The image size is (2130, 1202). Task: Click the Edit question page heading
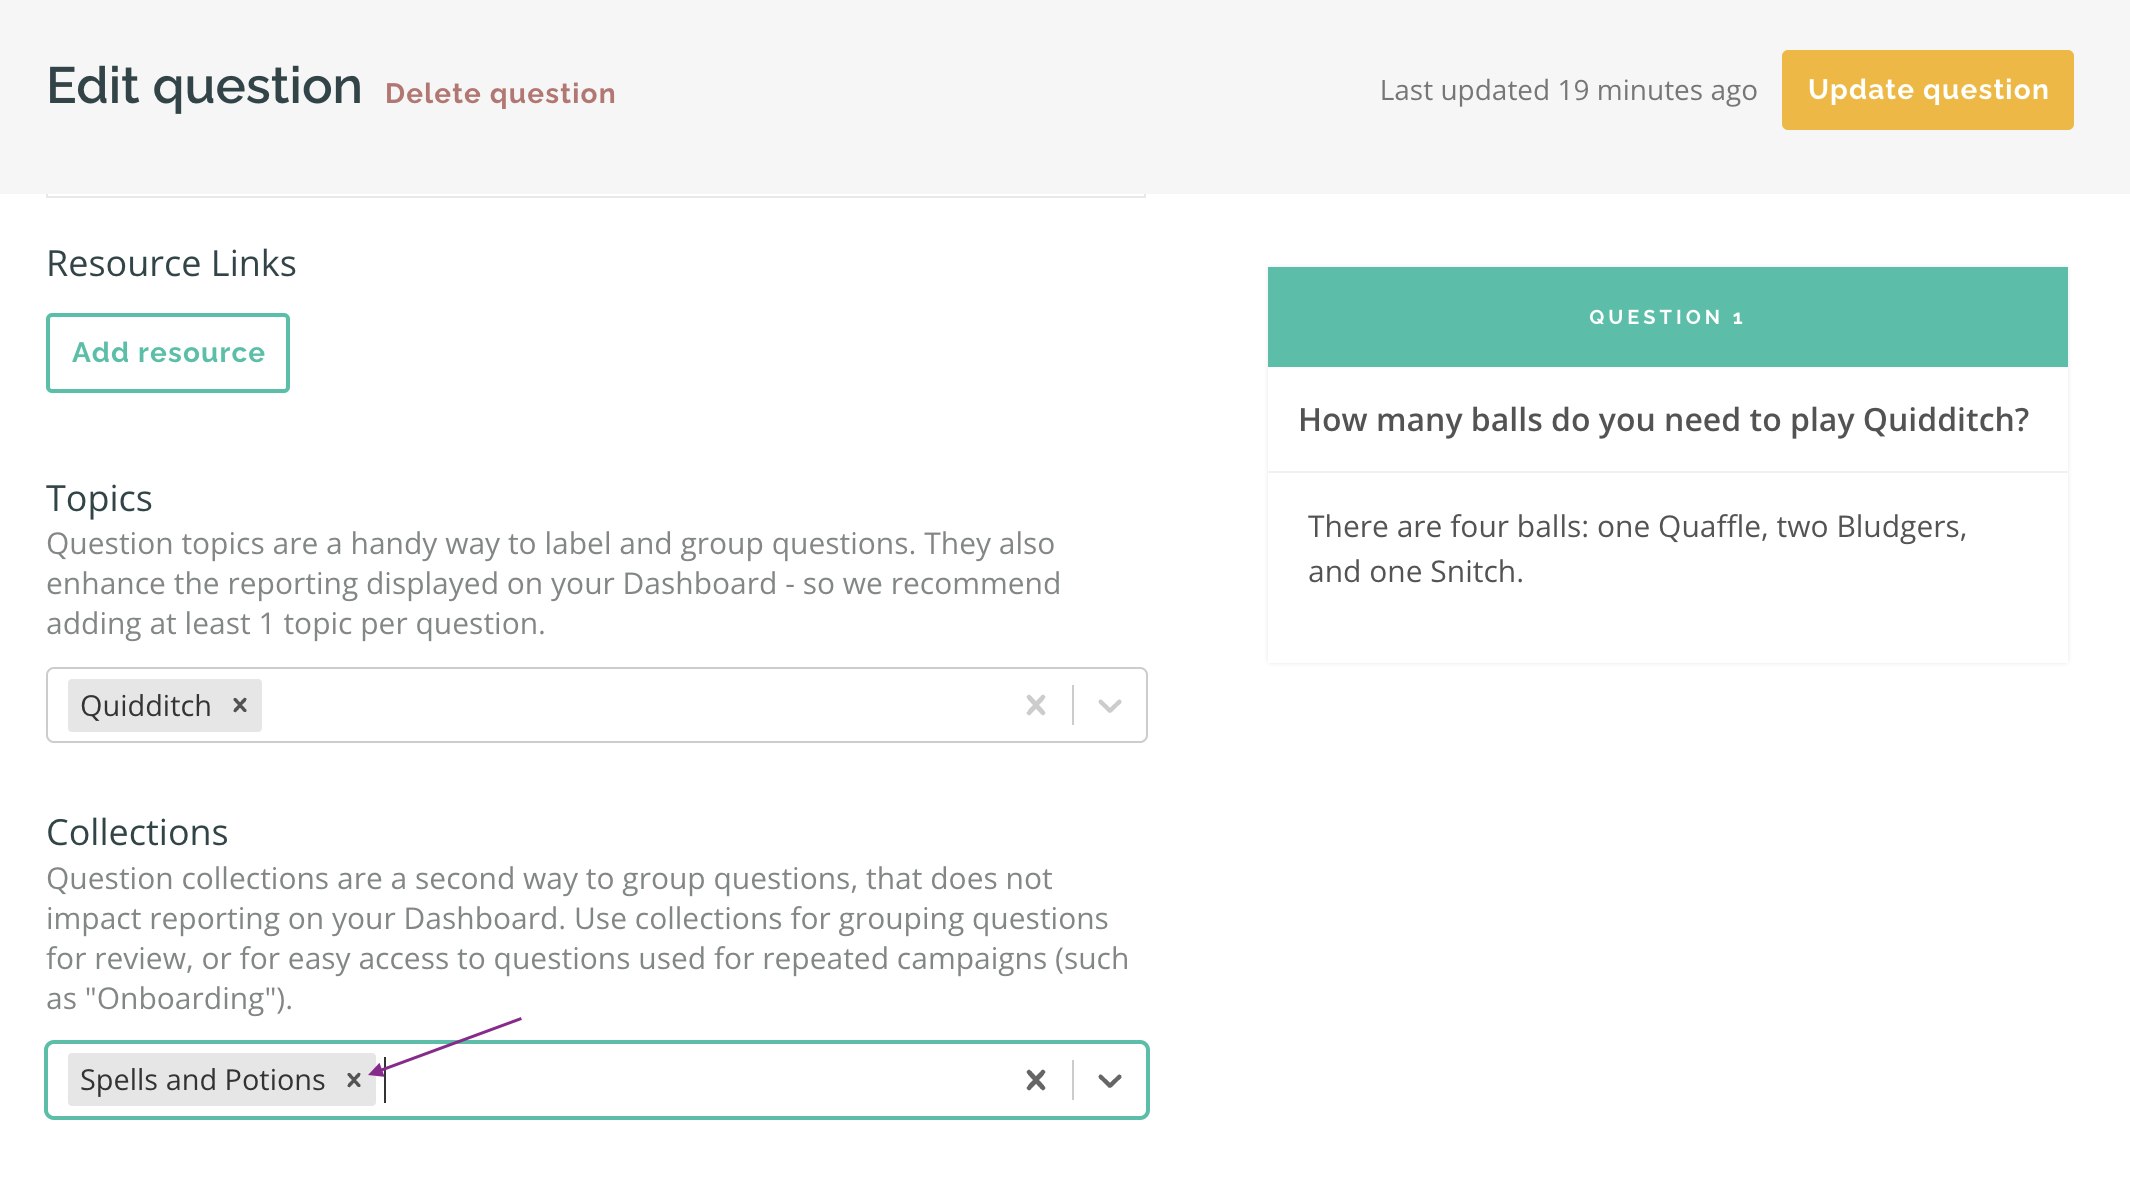[204, 87]
